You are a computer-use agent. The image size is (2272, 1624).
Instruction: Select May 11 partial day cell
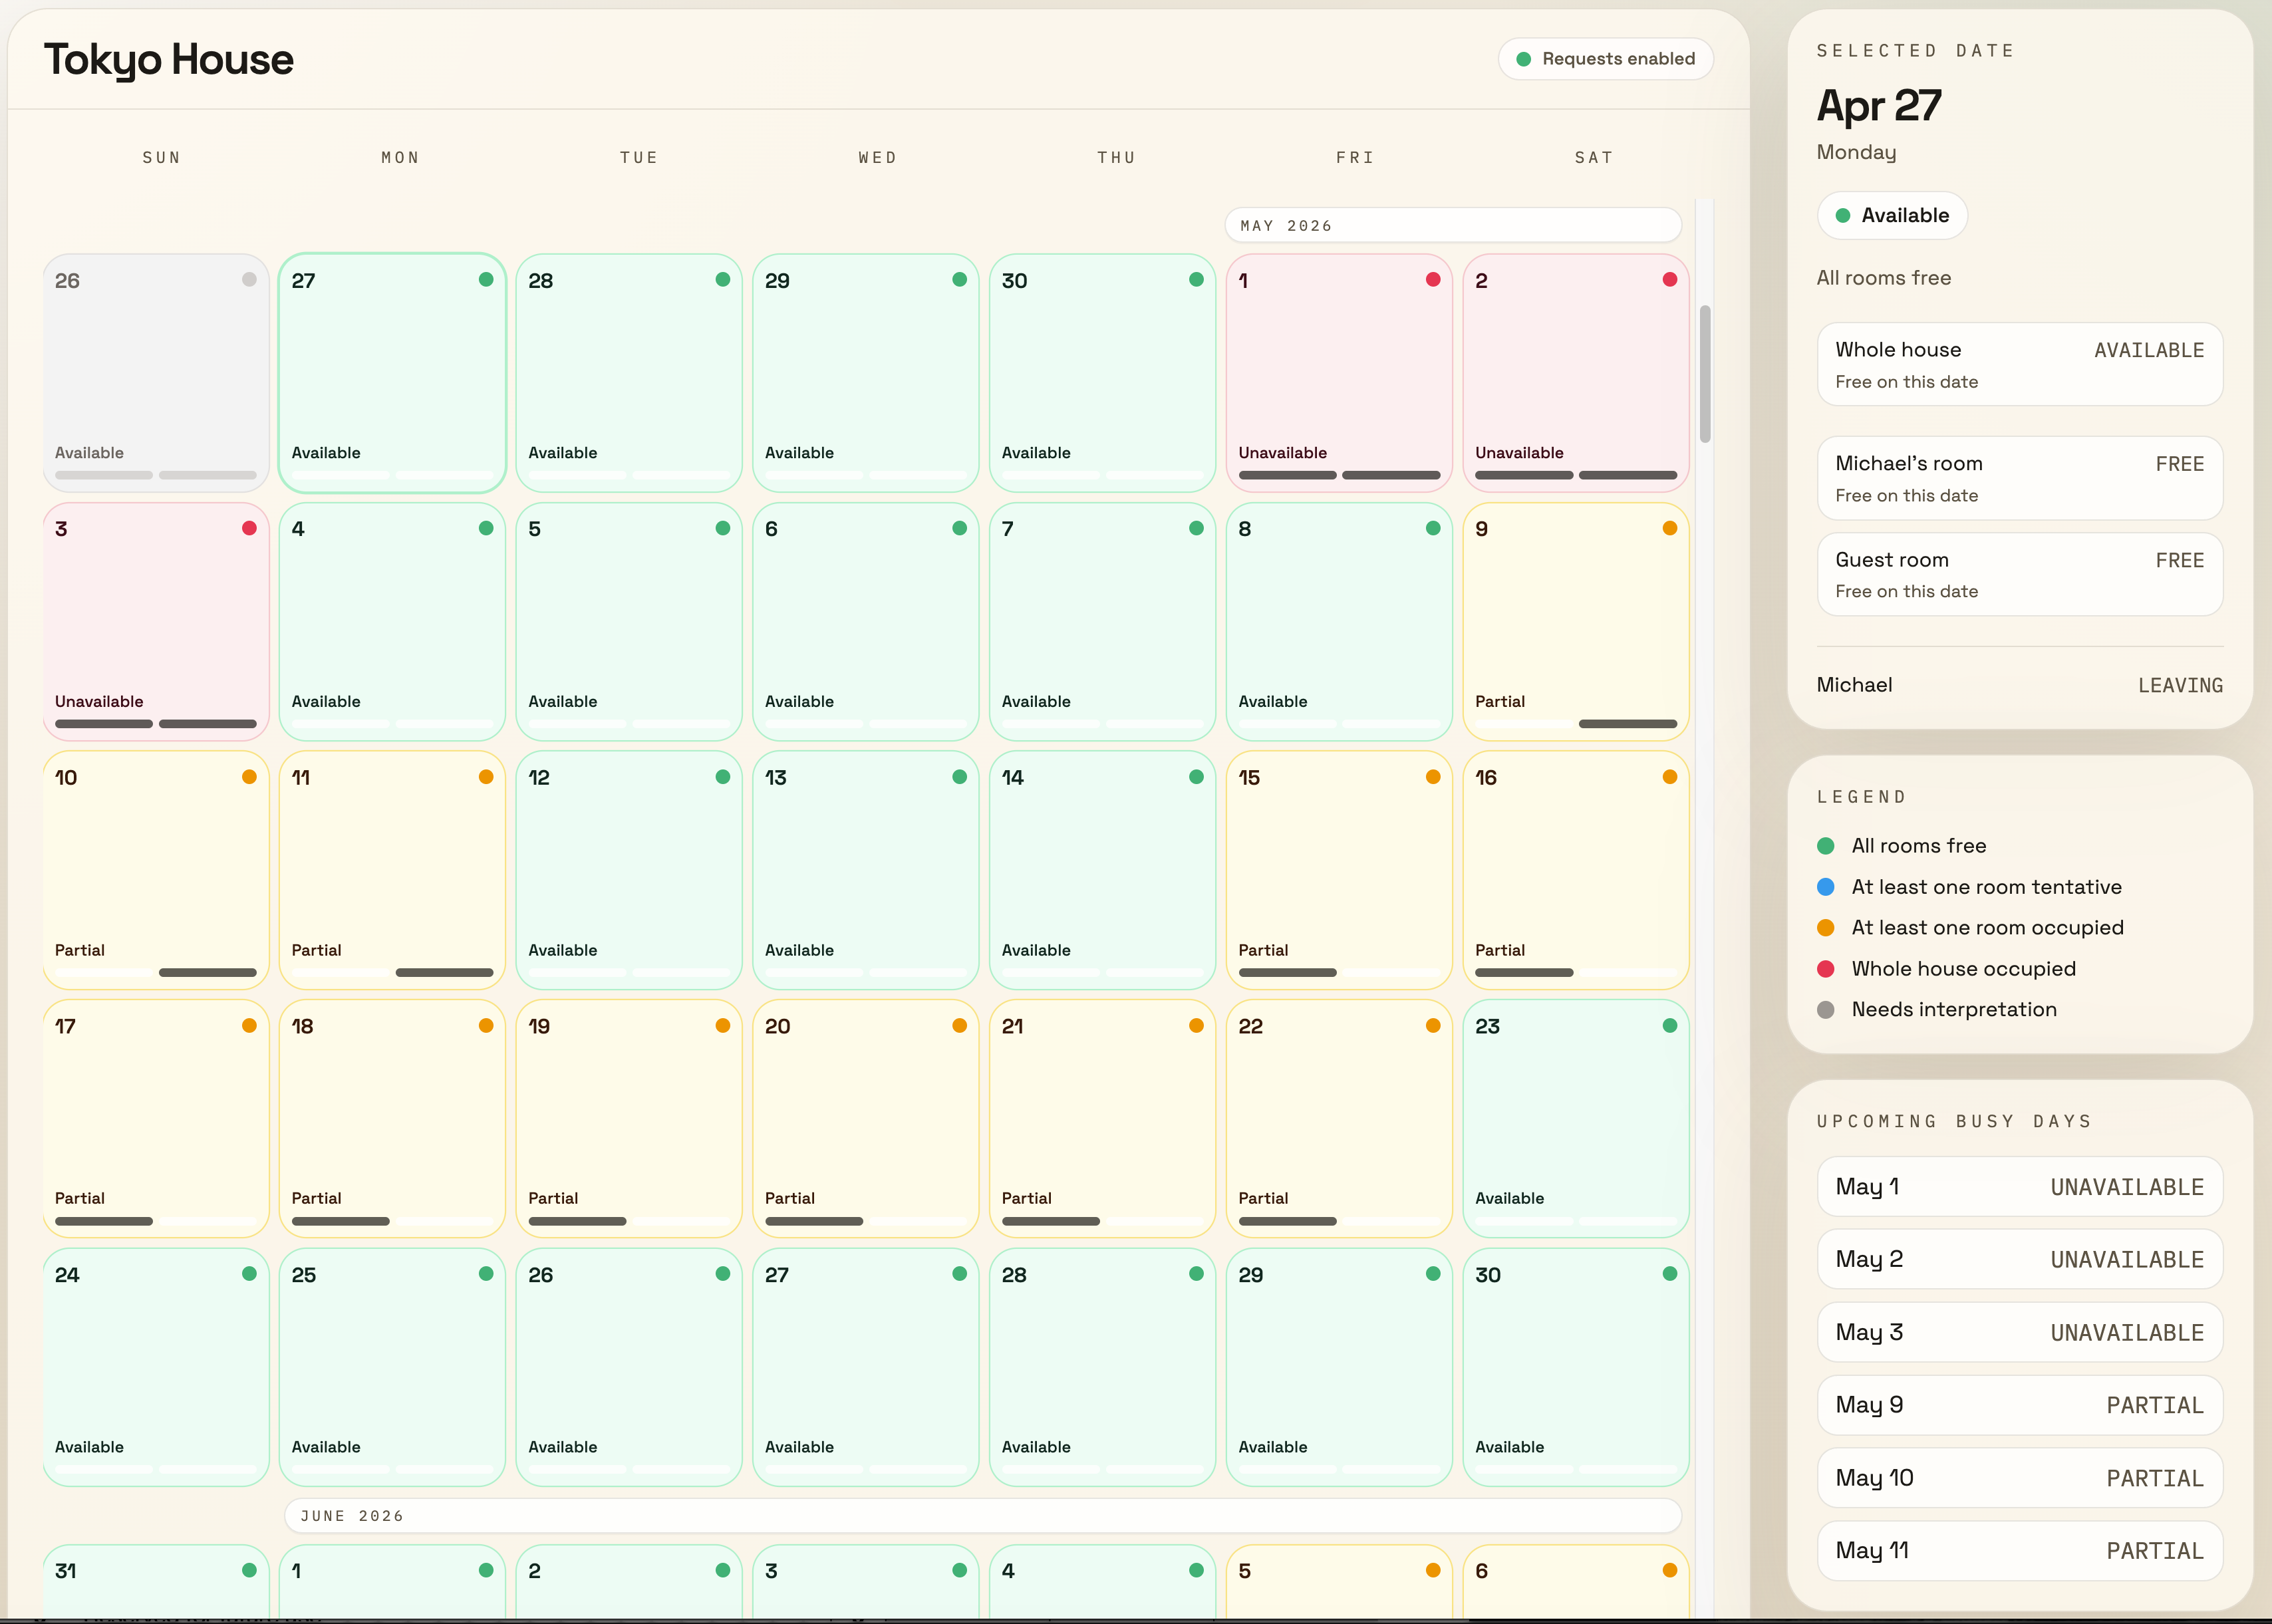pyautogui.click(x=392, y=870)
